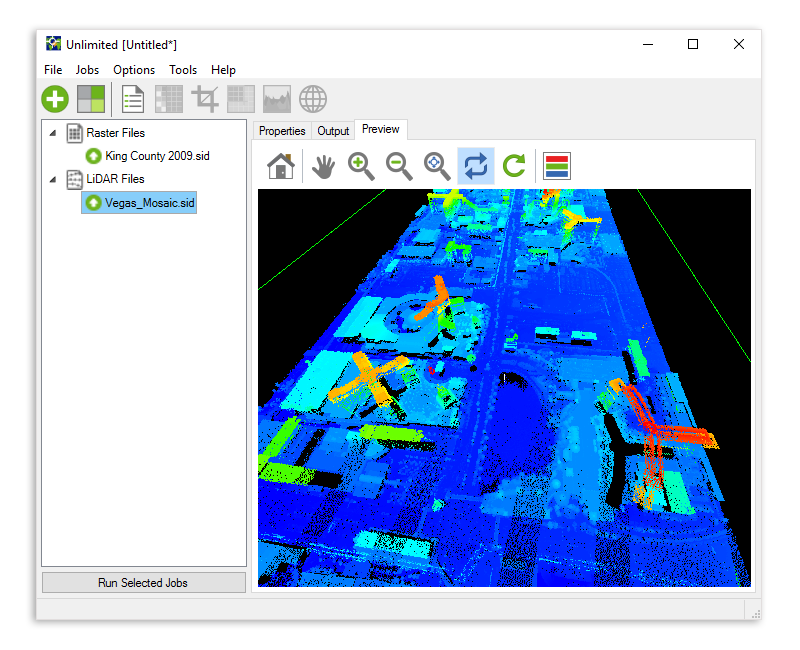Select the Pan hand tool
800x650 pixels.
(x=322, y=166)
